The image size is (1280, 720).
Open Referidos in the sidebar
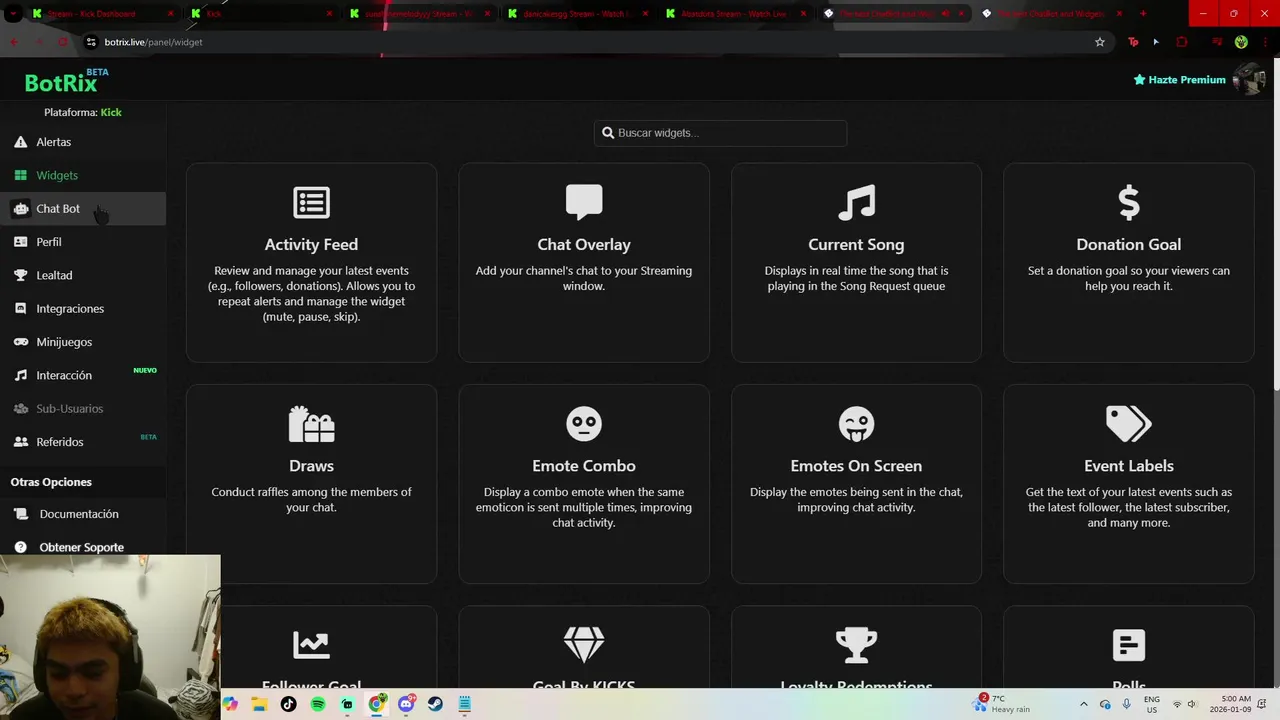click(83, 442)
